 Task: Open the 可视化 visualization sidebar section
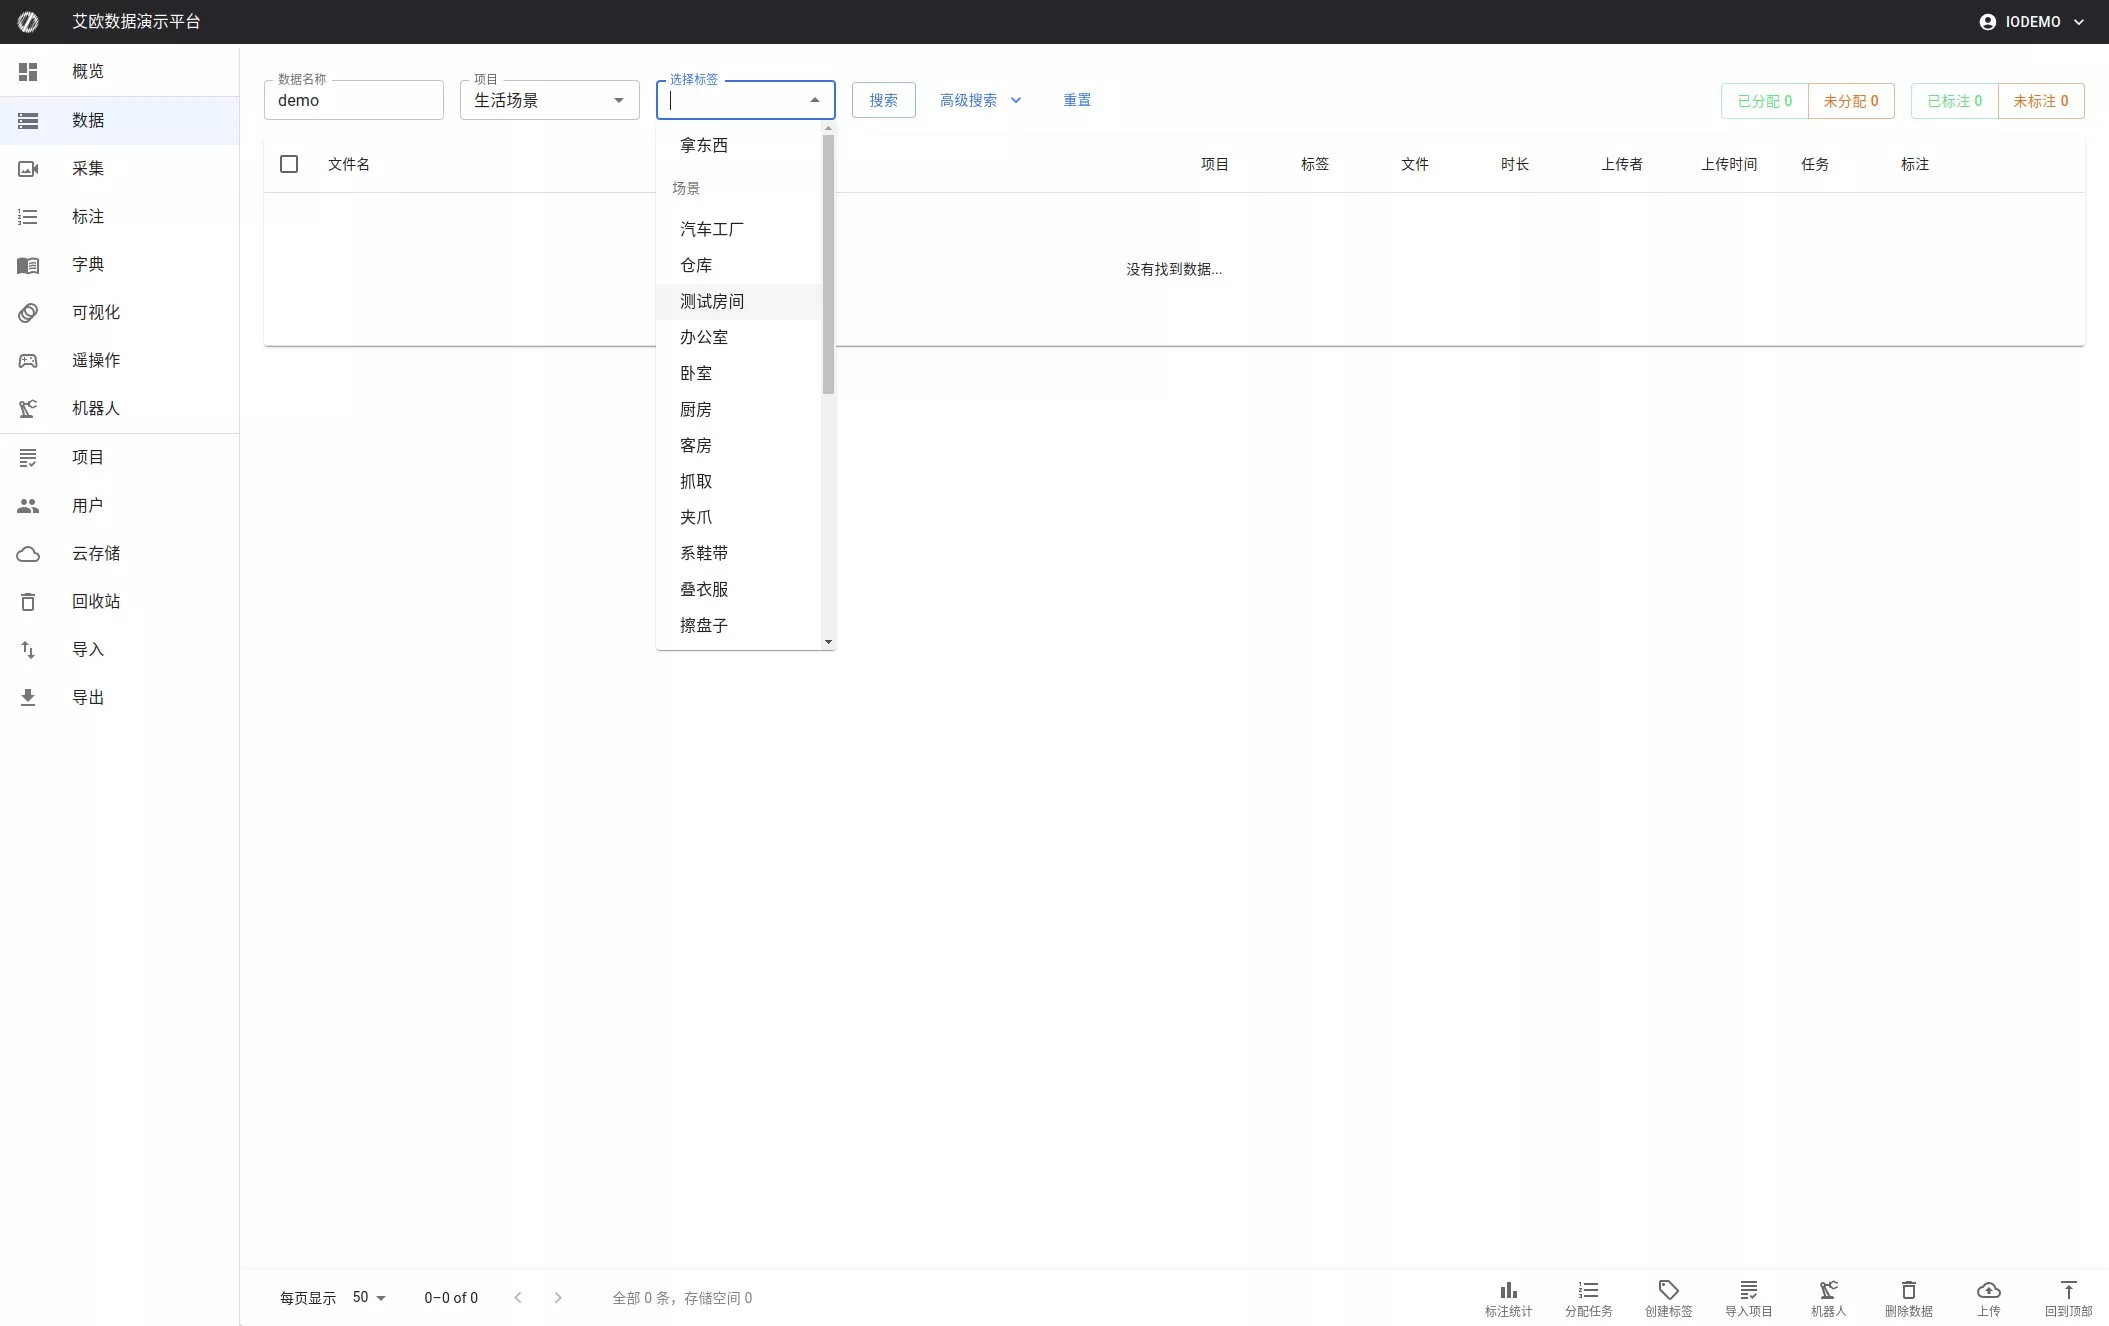pyautogui.click(x=95, y=312)
